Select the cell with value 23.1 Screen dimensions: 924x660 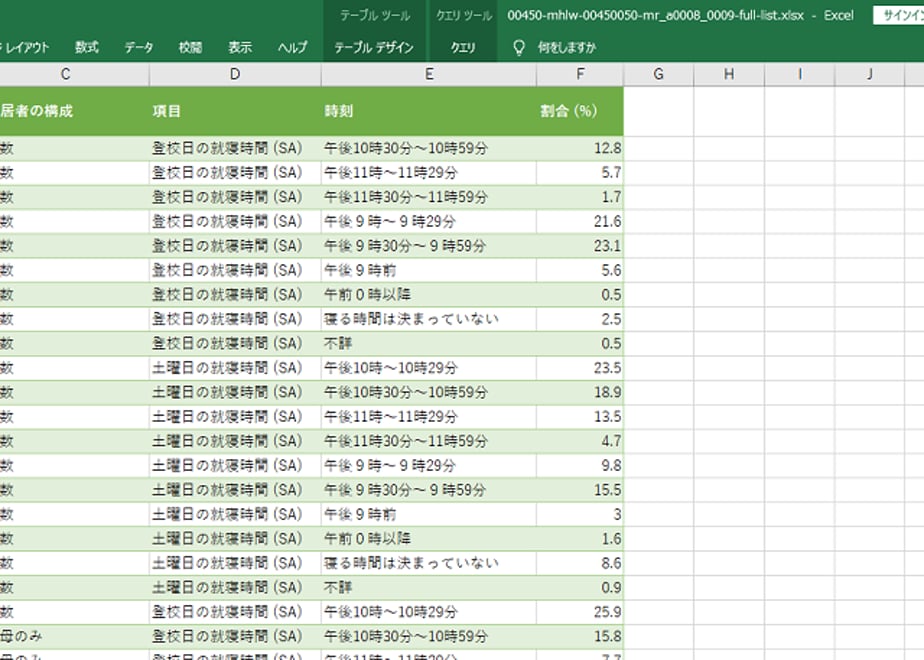580,246
